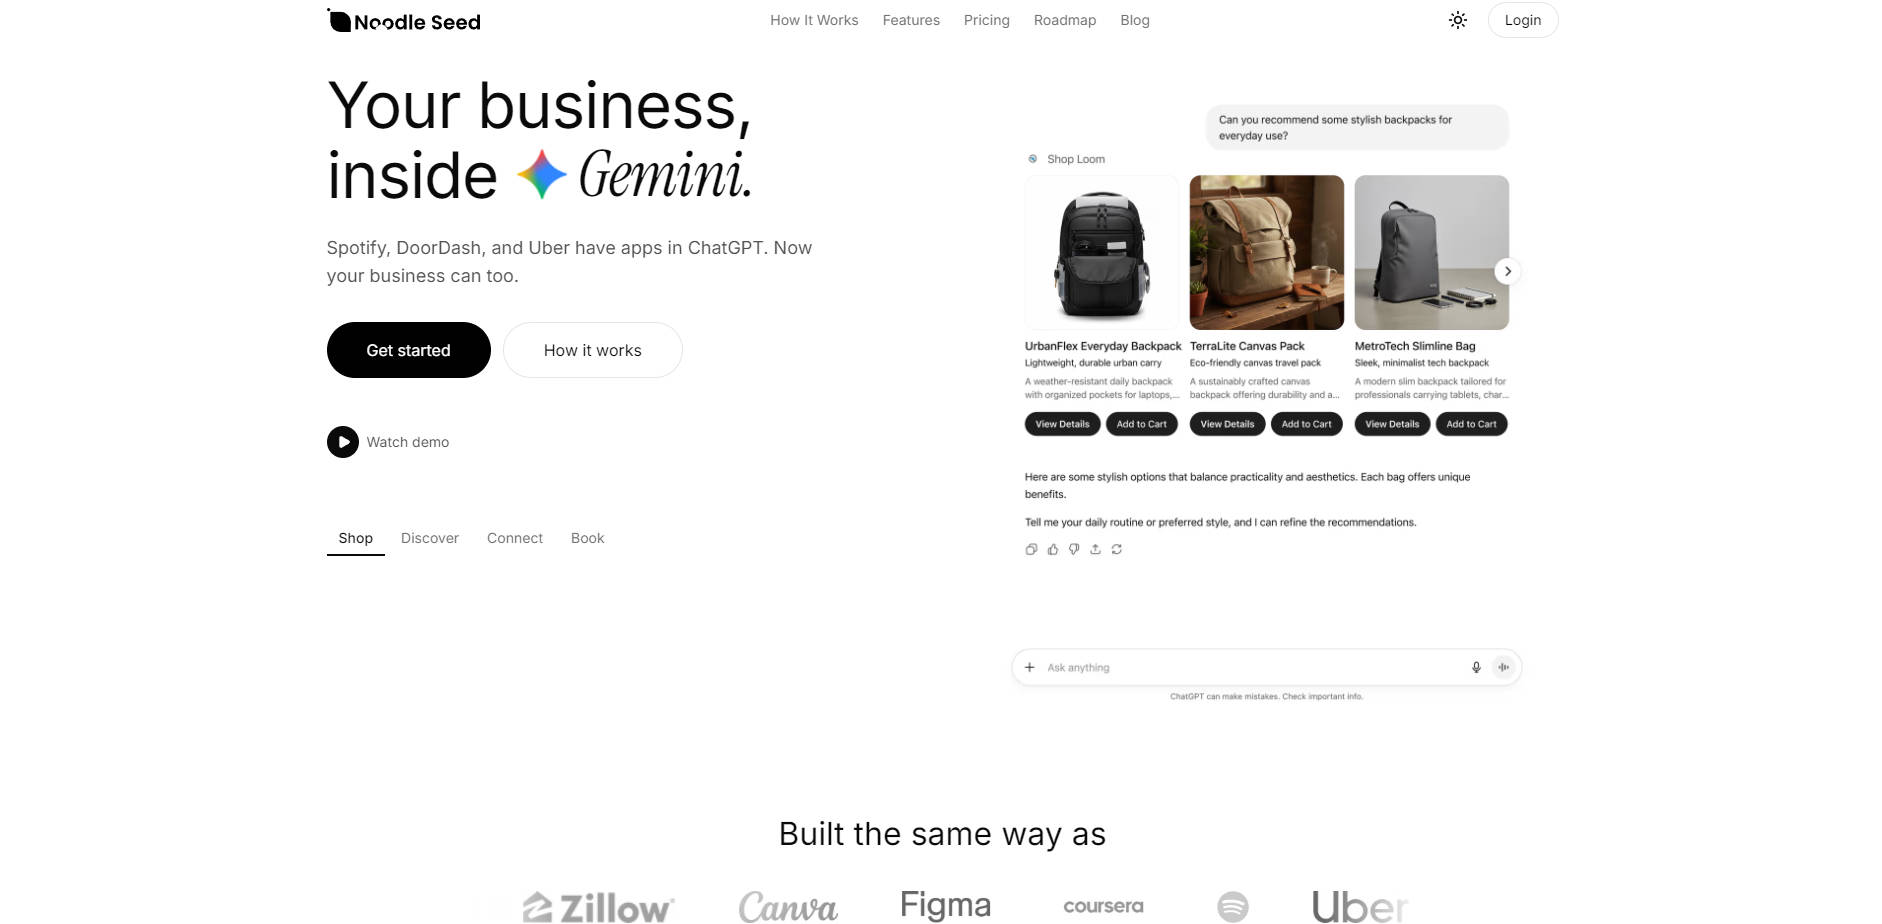1882x924 pixels.
Task: Switch to the Discover tab
Action: 430,538
